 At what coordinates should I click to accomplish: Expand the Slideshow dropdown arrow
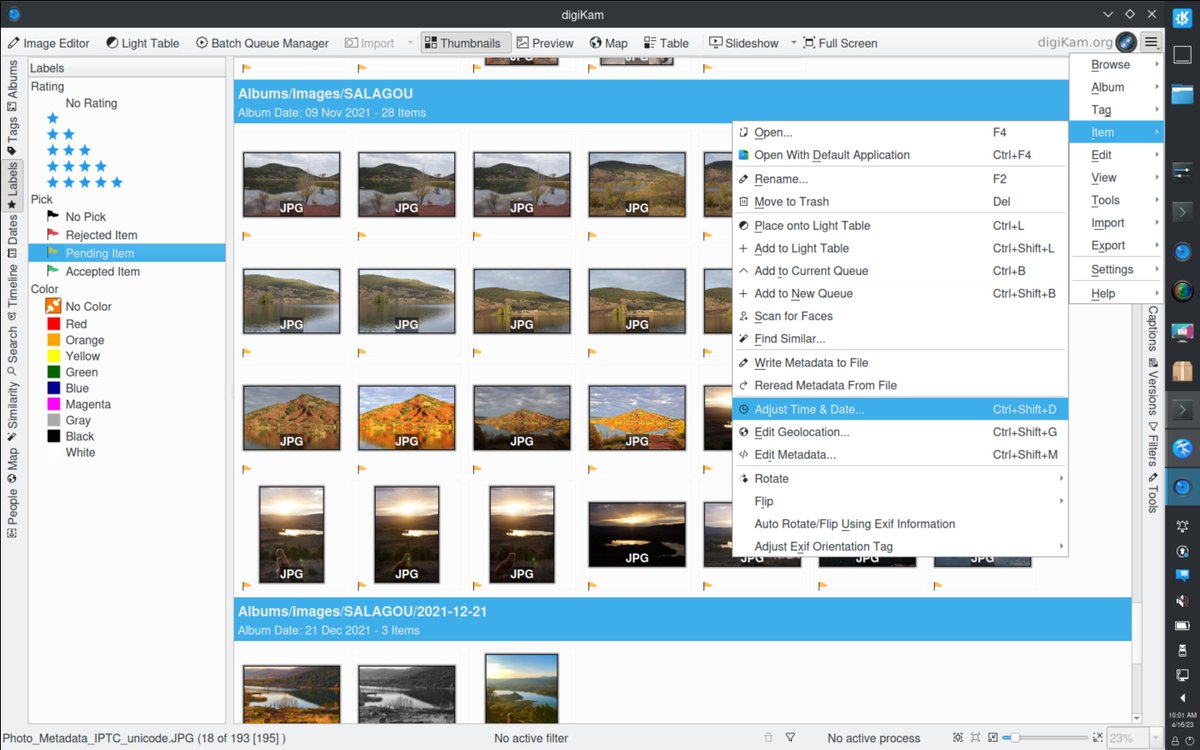[x=793, y=43]
